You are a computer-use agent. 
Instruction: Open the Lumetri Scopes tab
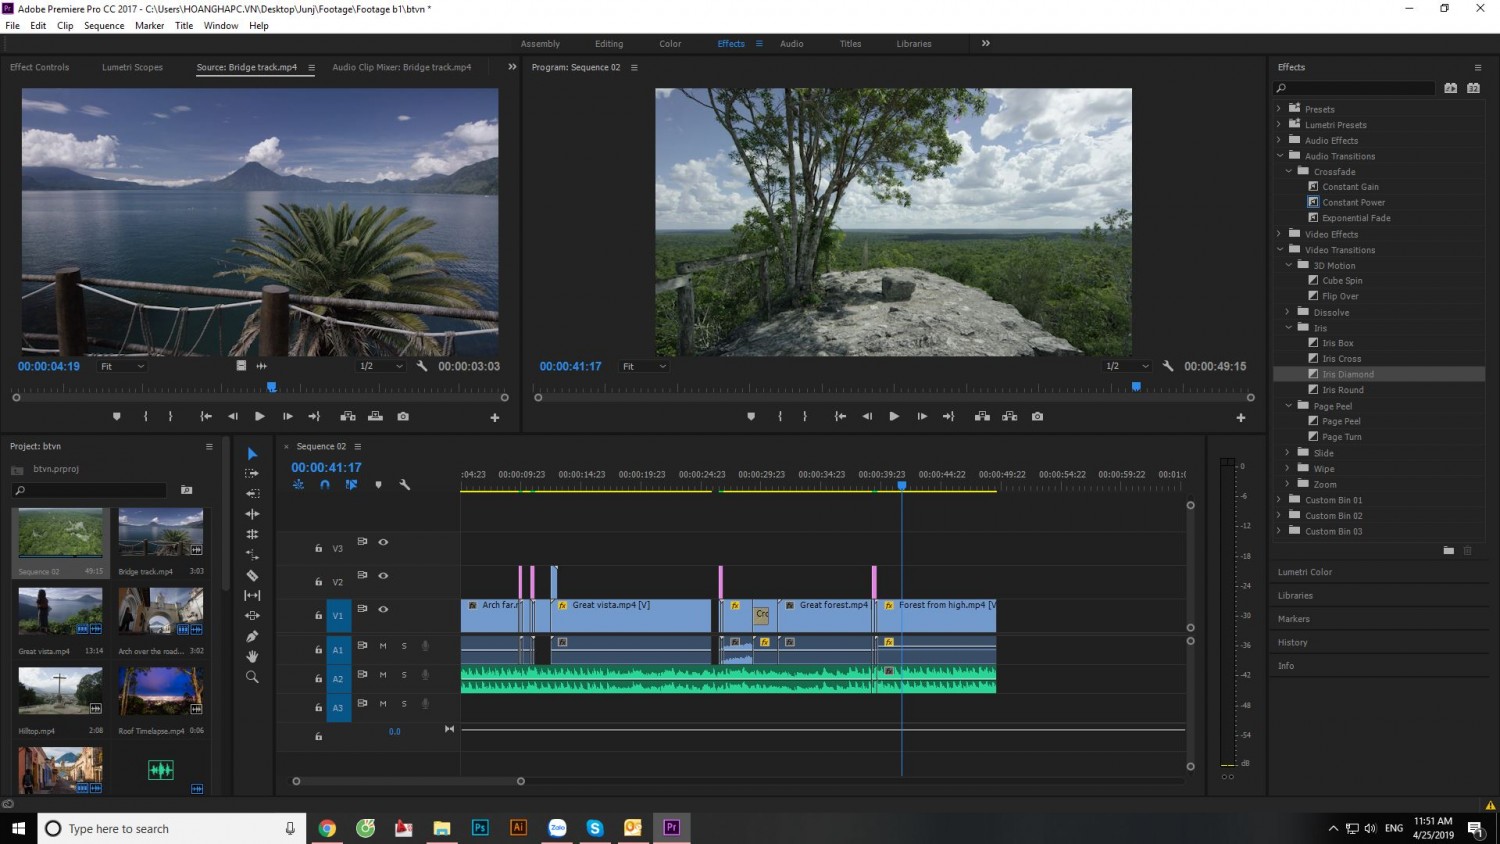[132, 67]
